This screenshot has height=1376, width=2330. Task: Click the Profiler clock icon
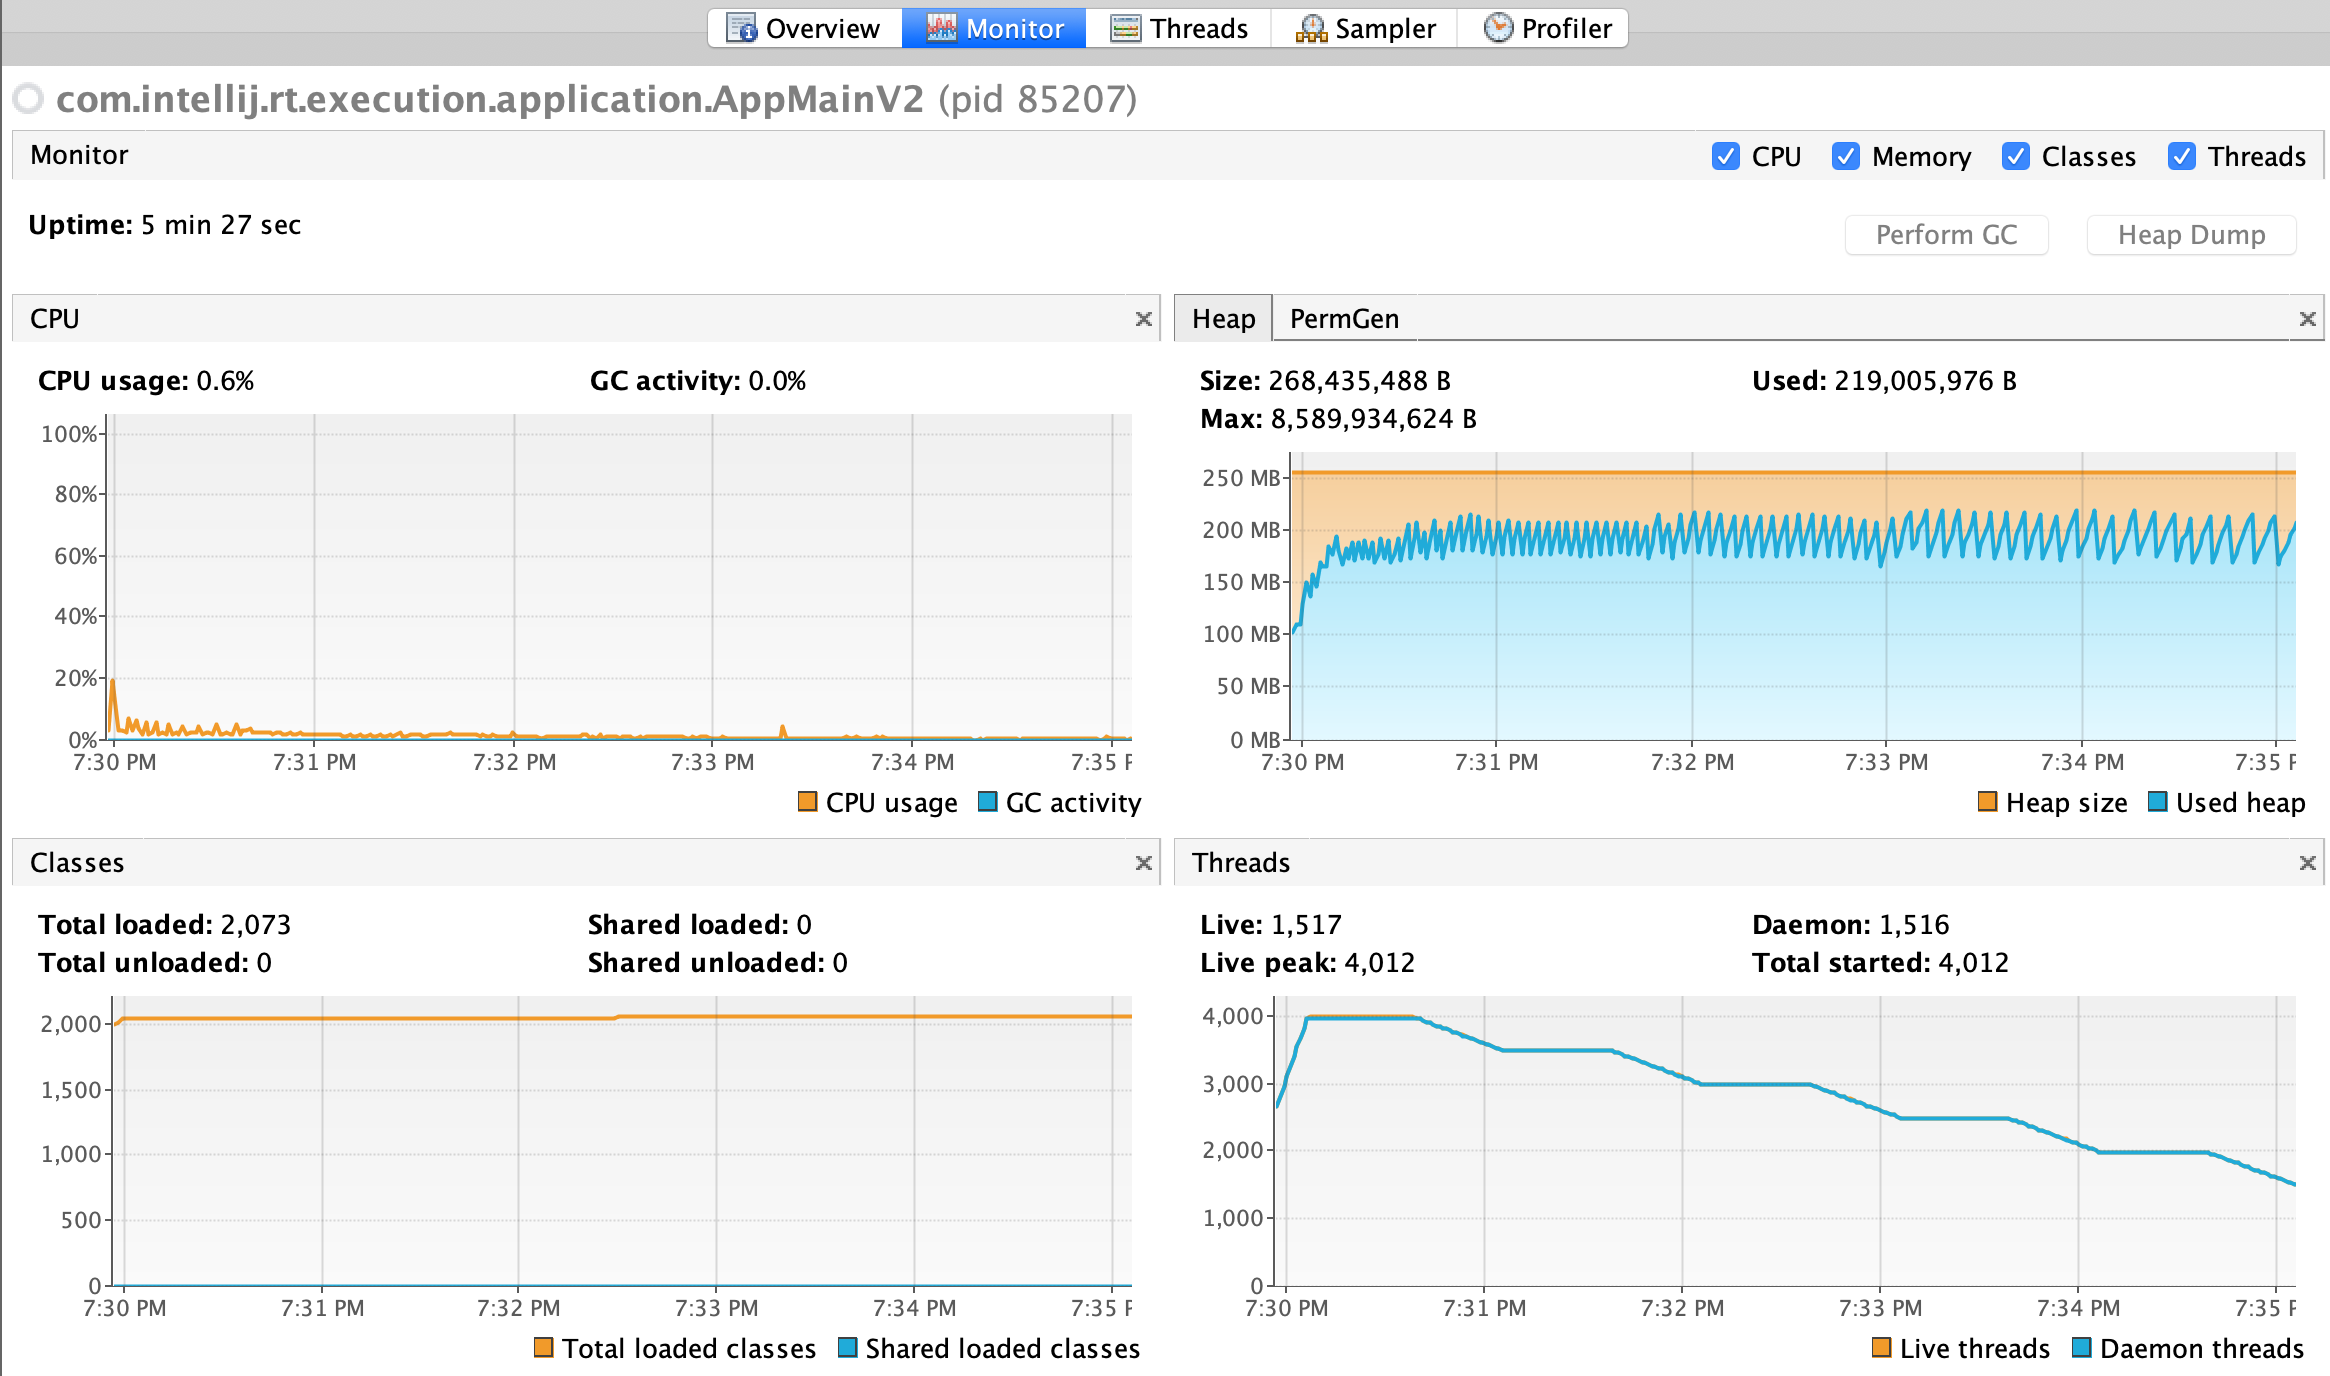coord(1498,28)
